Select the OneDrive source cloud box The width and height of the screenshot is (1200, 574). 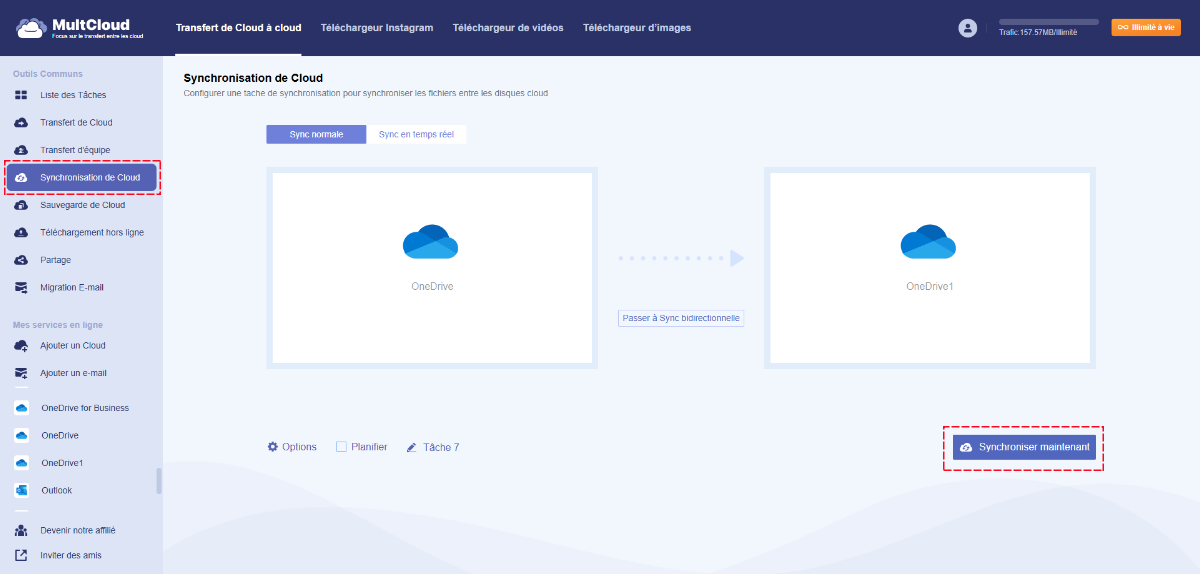coord(431,267)
